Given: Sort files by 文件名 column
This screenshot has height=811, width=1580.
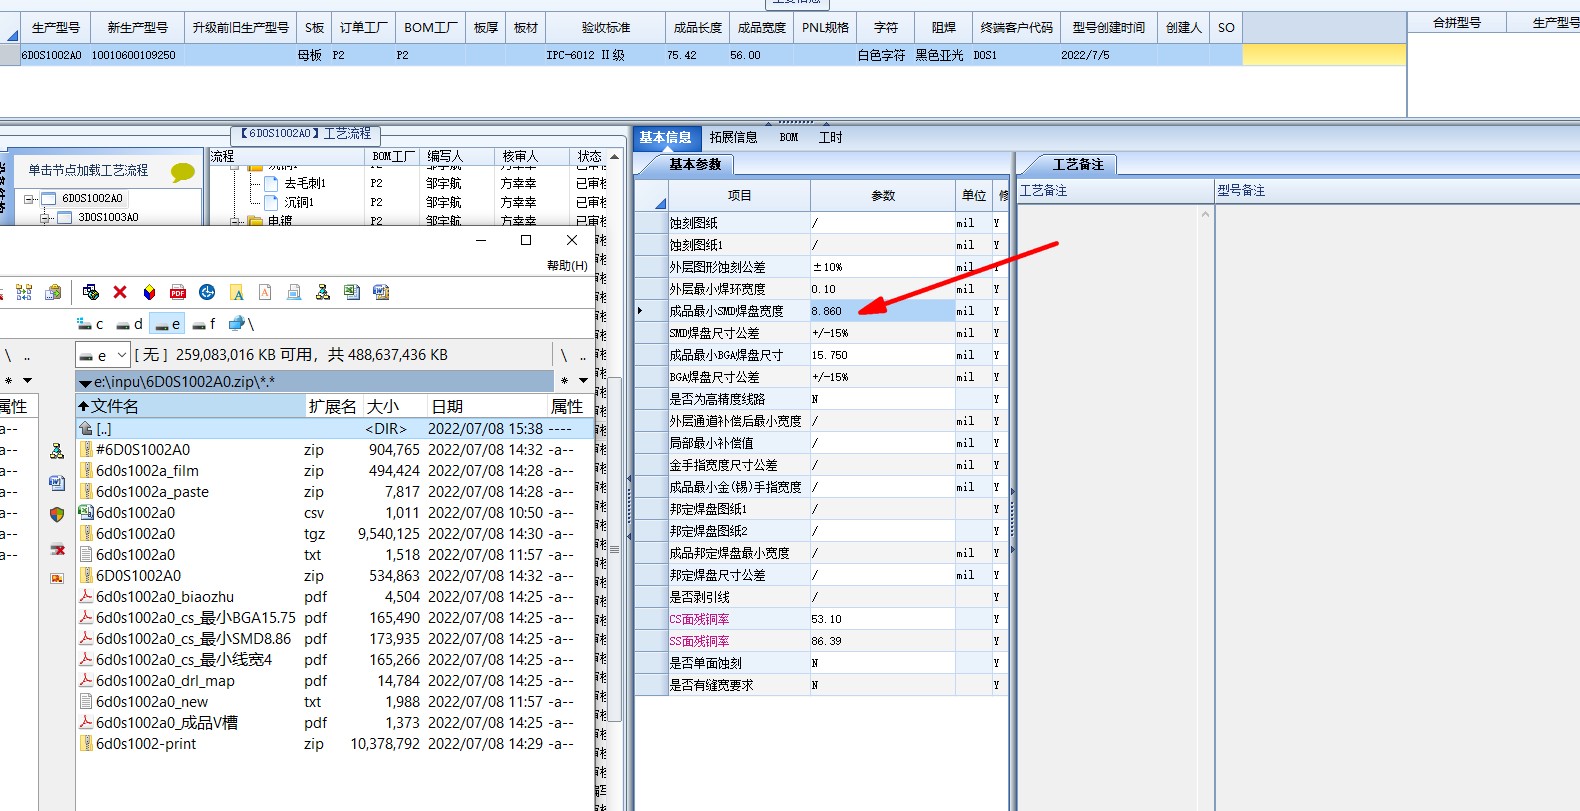Looking at the screenshot, I should tap(191, 406).
